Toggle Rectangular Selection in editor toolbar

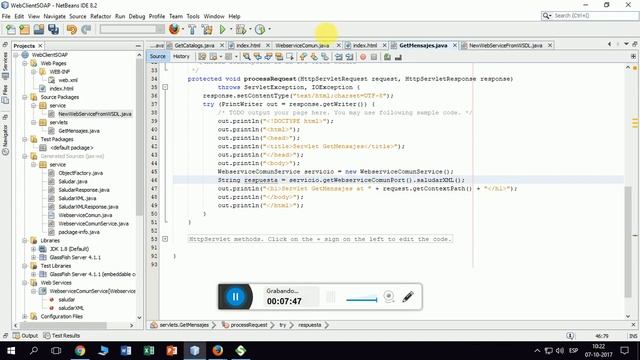(290, 57)
